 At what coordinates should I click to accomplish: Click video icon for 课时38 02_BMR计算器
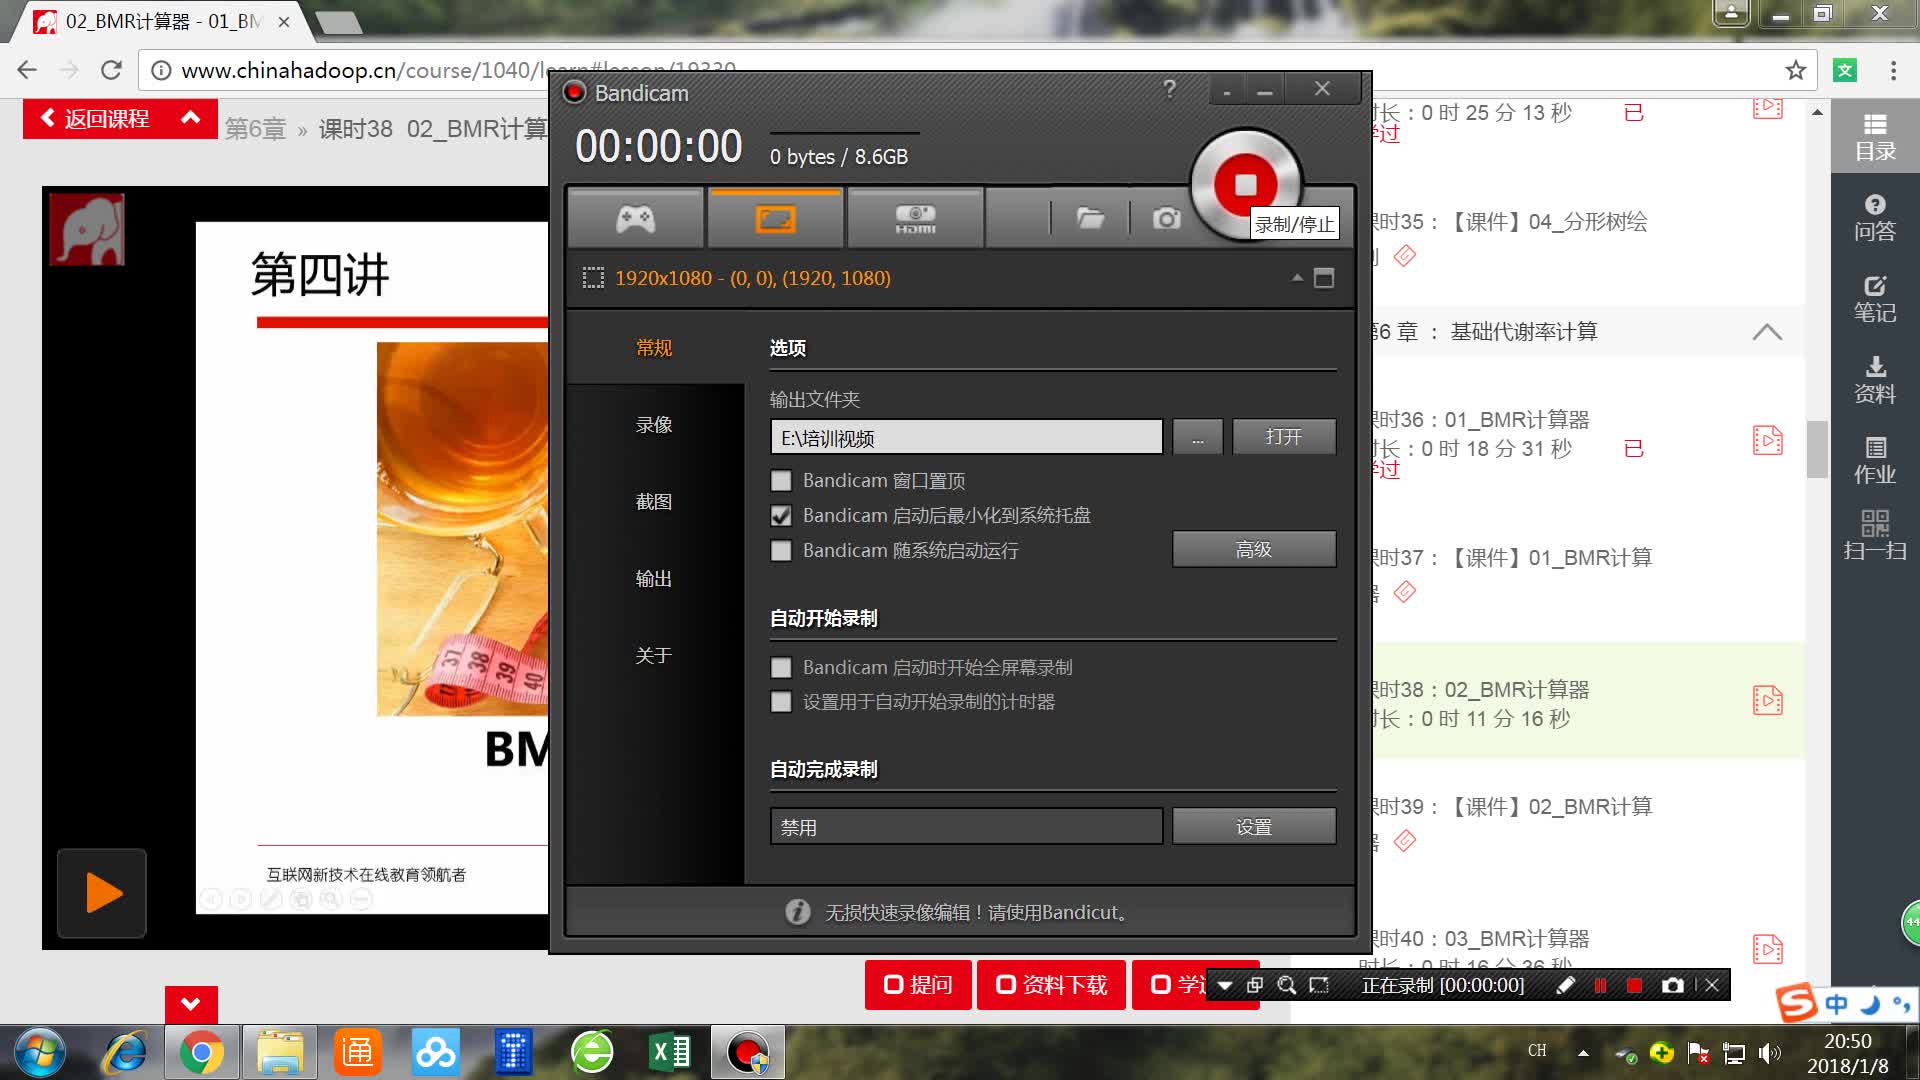pyautogui.click(x=1767, y=700)
